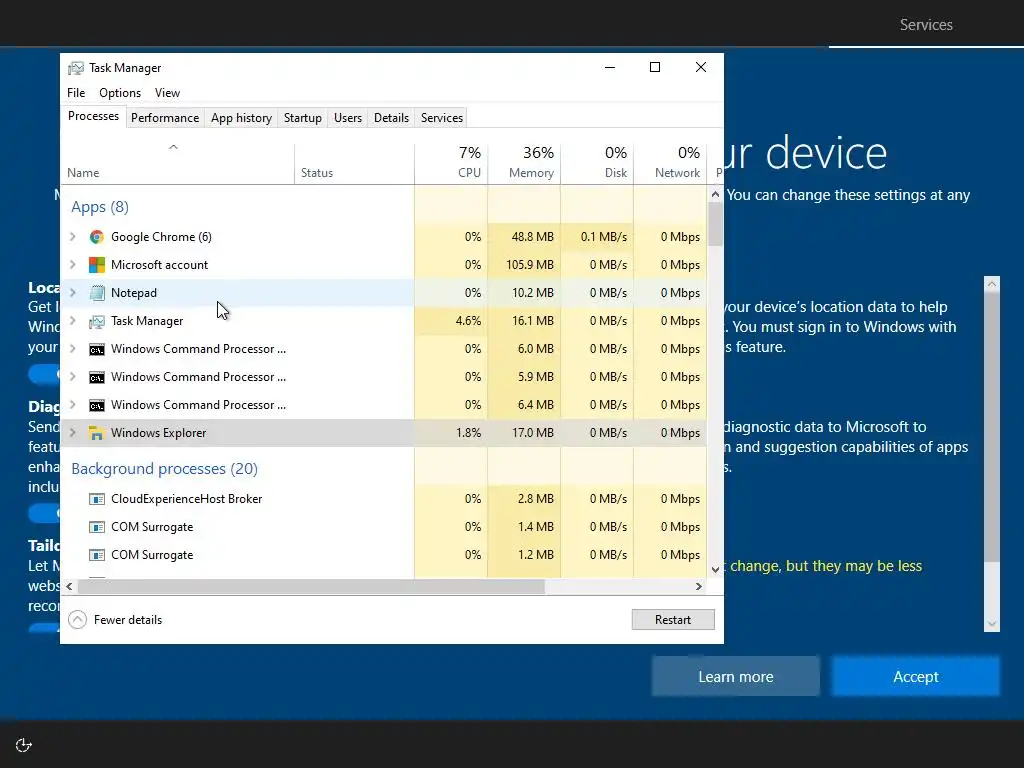Click Fewer details text link
The width and height of the screenshot is (1024, 768).
[128, 620]
